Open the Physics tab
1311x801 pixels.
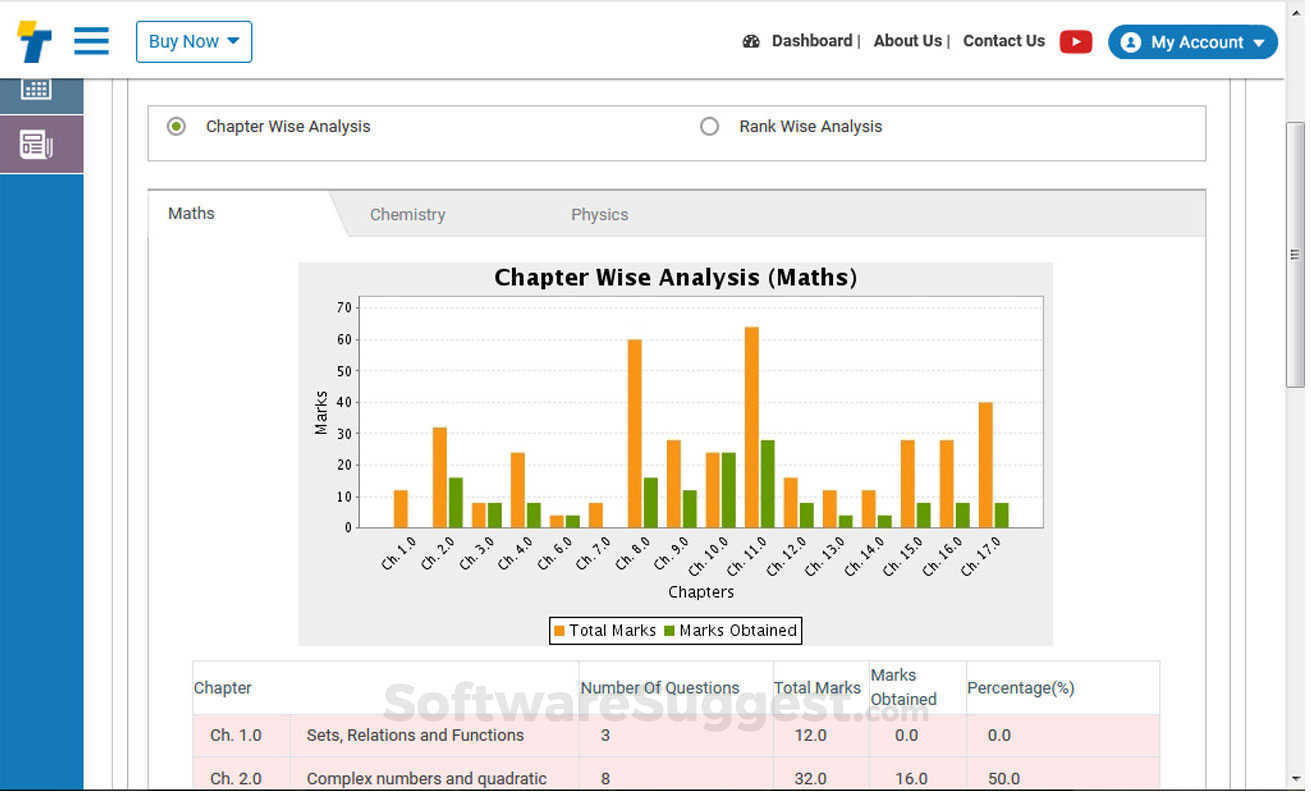pyautogui.click(x=599, y=214)
